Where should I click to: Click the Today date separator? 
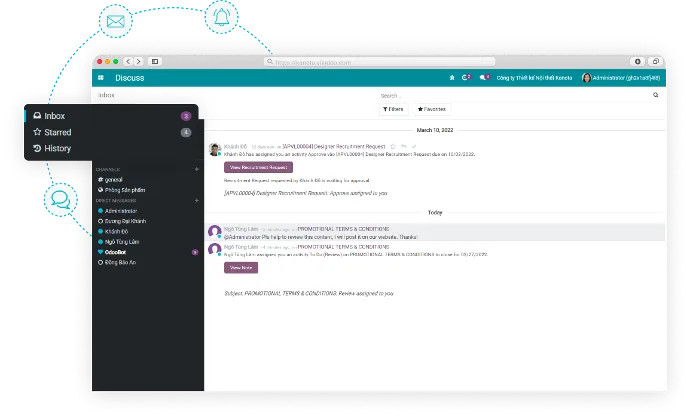[435, 213]
